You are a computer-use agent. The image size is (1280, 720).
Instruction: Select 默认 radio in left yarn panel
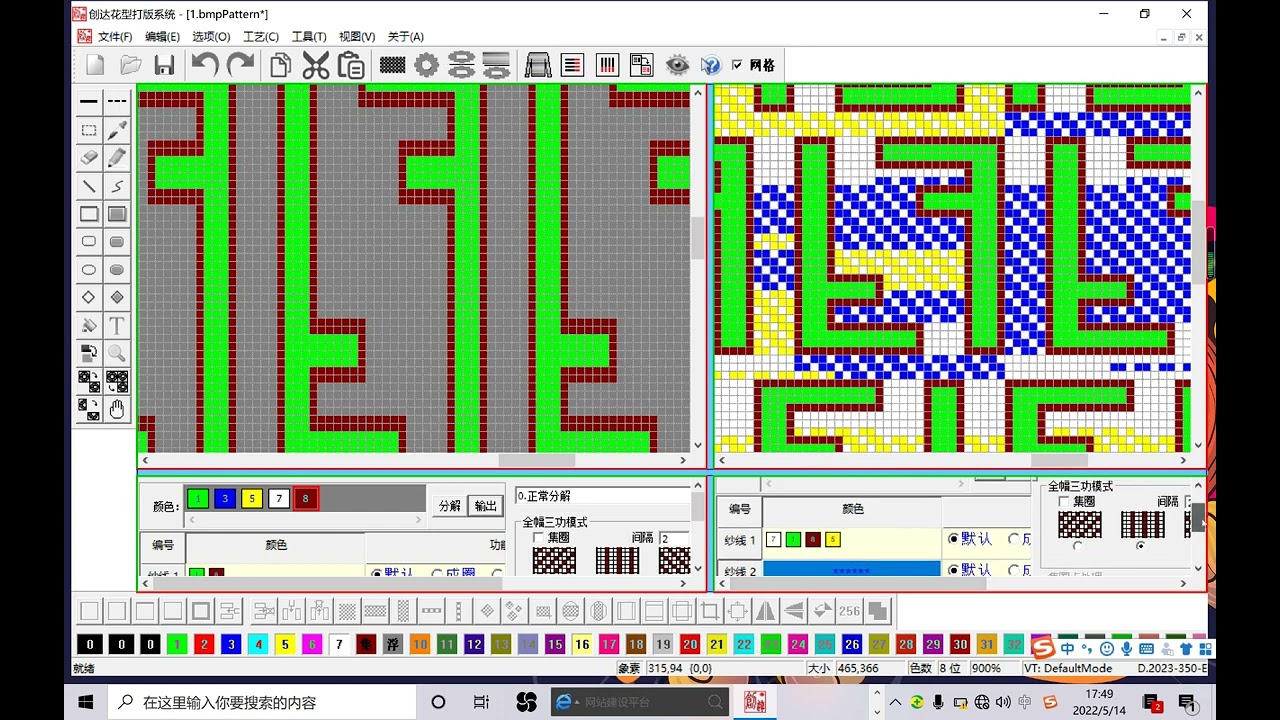tap(377, 574)
